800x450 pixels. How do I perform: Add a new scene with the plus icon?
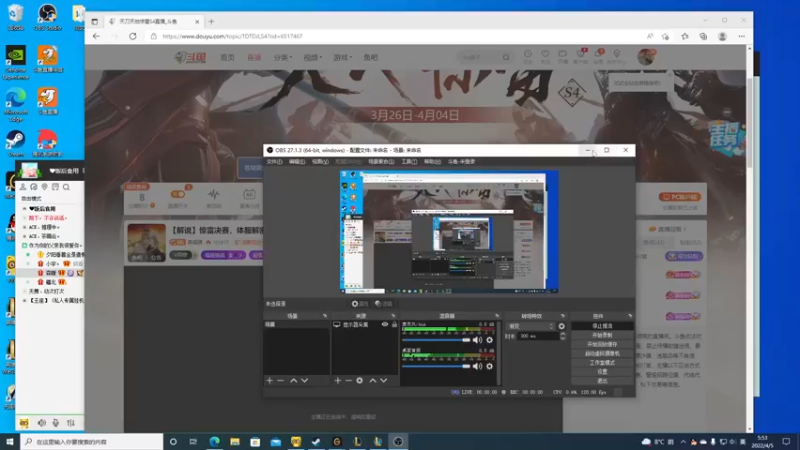click(x=269, y=381)
